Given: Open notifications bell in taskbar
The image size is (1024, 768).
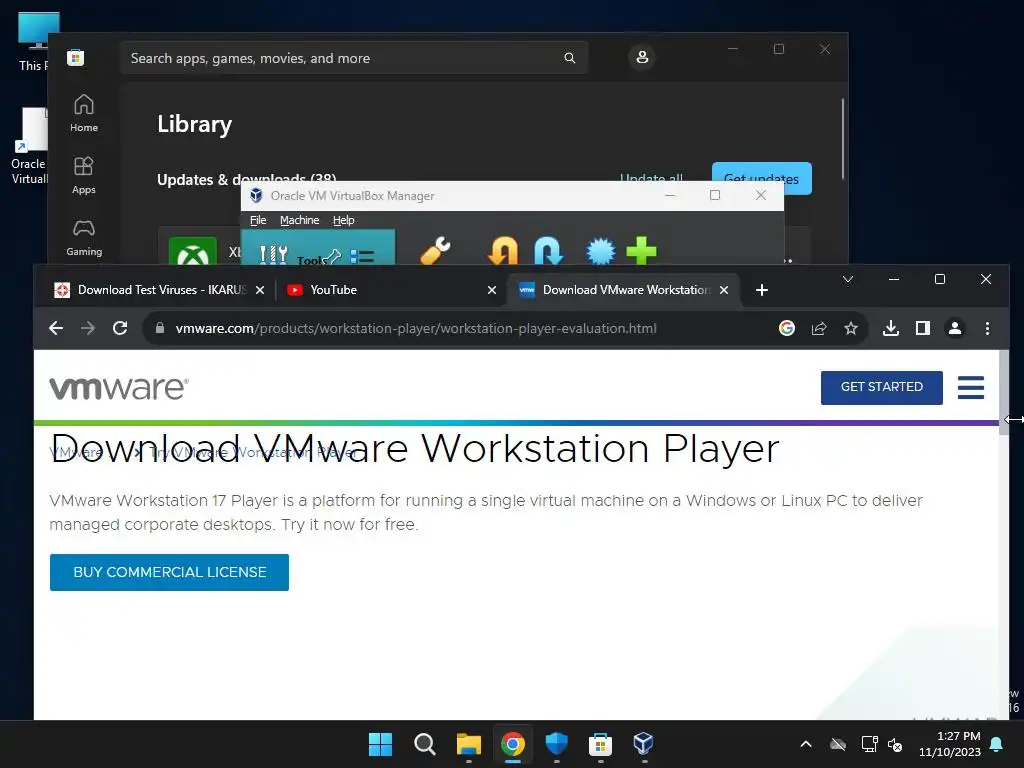Looking at the screenshot, I should pos(997,744).
